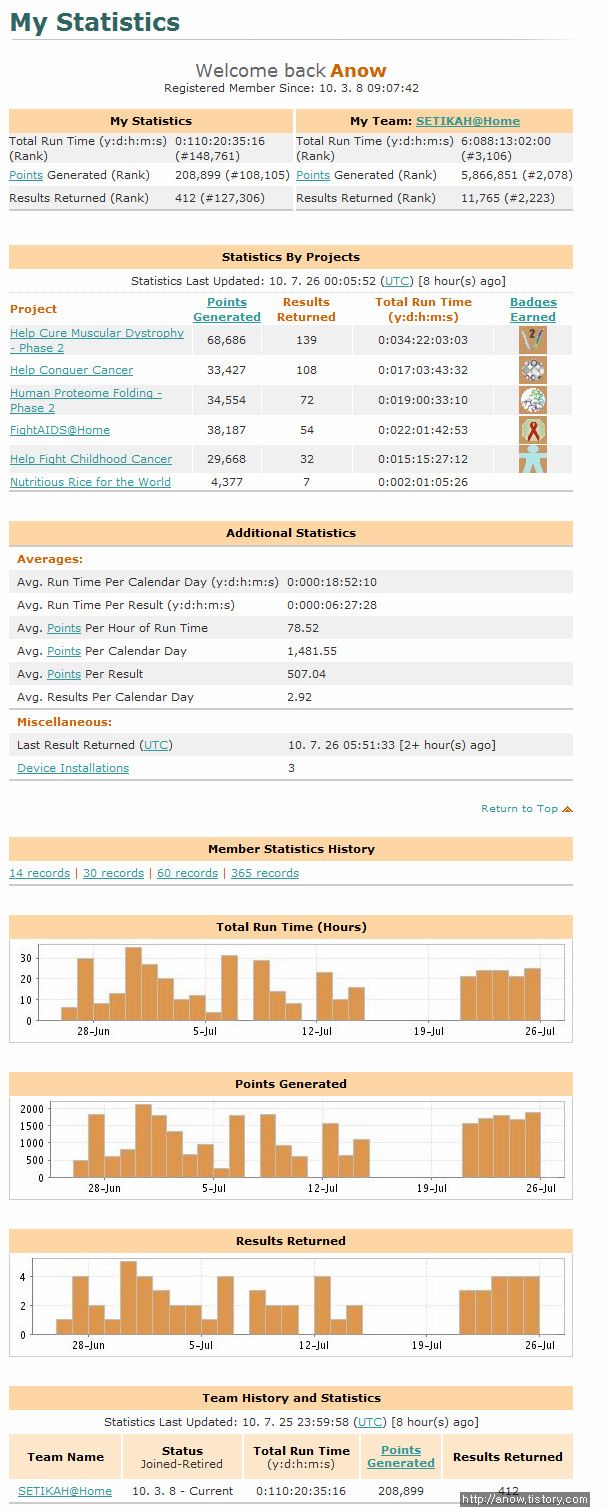Click the Return to Top arrow icon
Viewport: 605px width, 1509px height.
coord(568,809)
